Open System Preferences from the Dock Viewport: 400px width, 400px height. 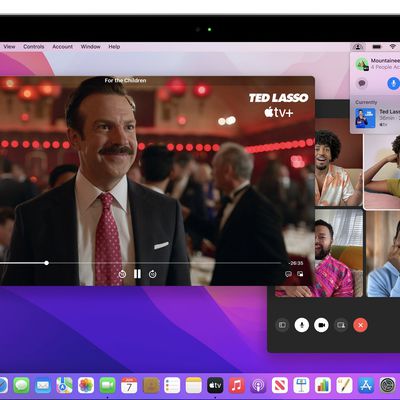tap(387, 386)
